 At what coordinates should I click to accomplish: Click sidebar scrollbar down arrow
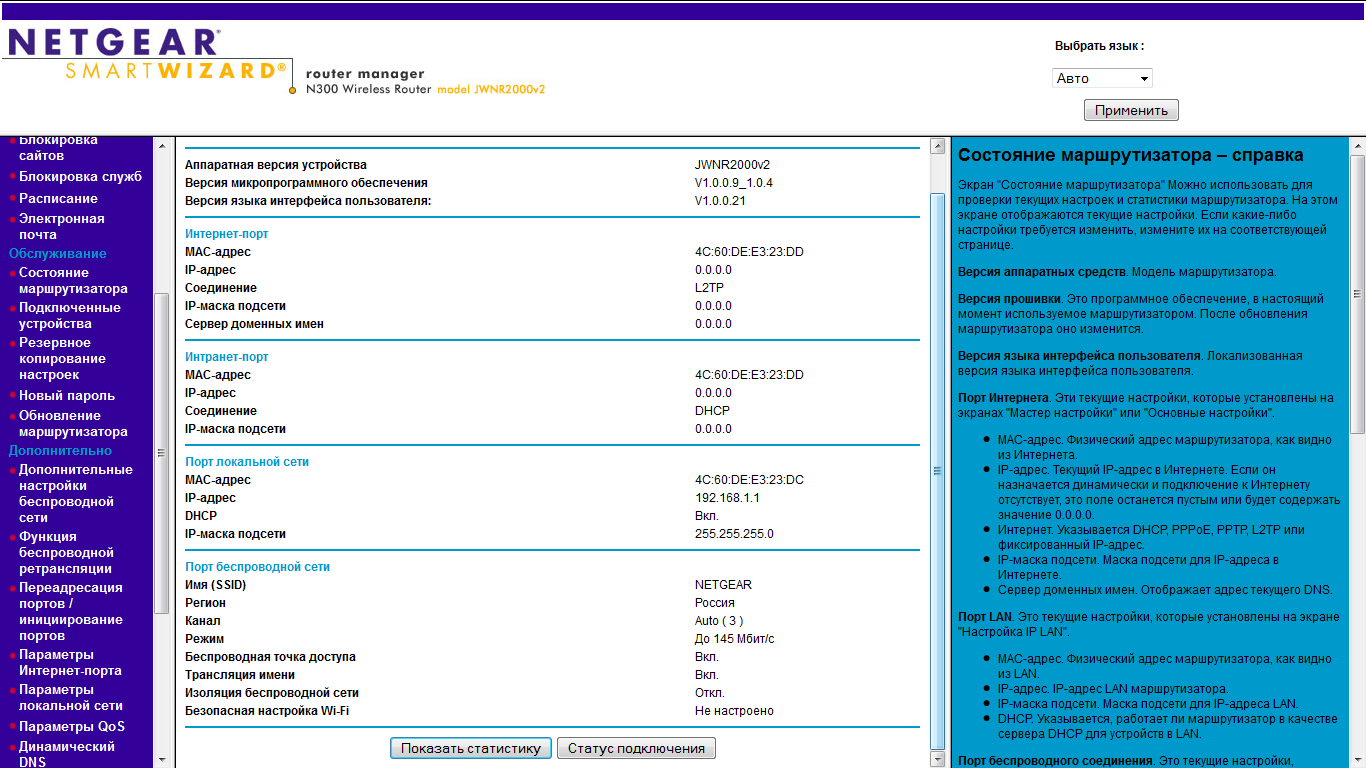click(162, 760)
